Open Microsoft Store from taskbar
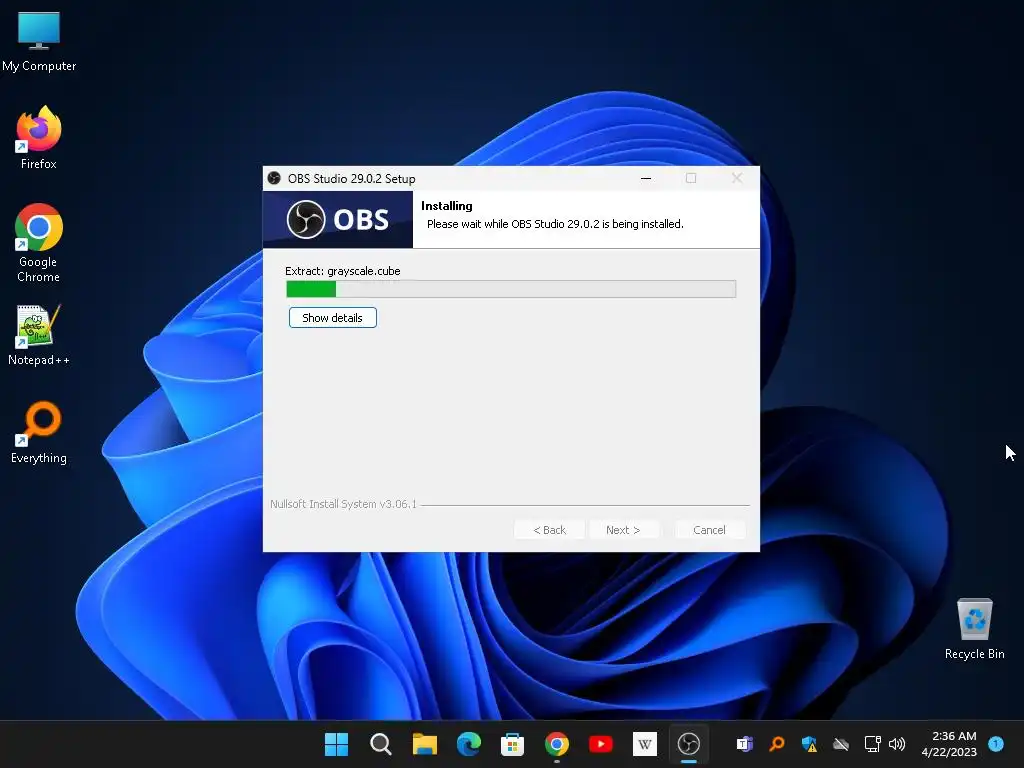The width and height of the screenshot is (1024, 768). [x=513, y=744]
